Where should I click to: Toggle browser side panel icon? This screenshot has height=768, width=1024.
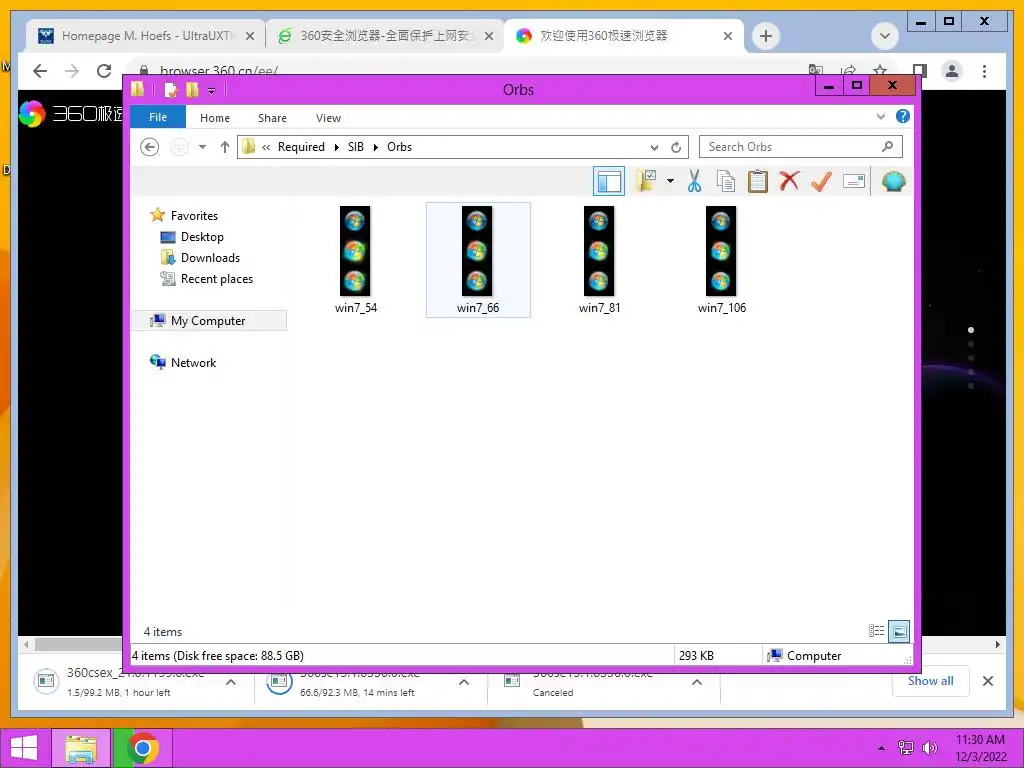pos(920,71)
